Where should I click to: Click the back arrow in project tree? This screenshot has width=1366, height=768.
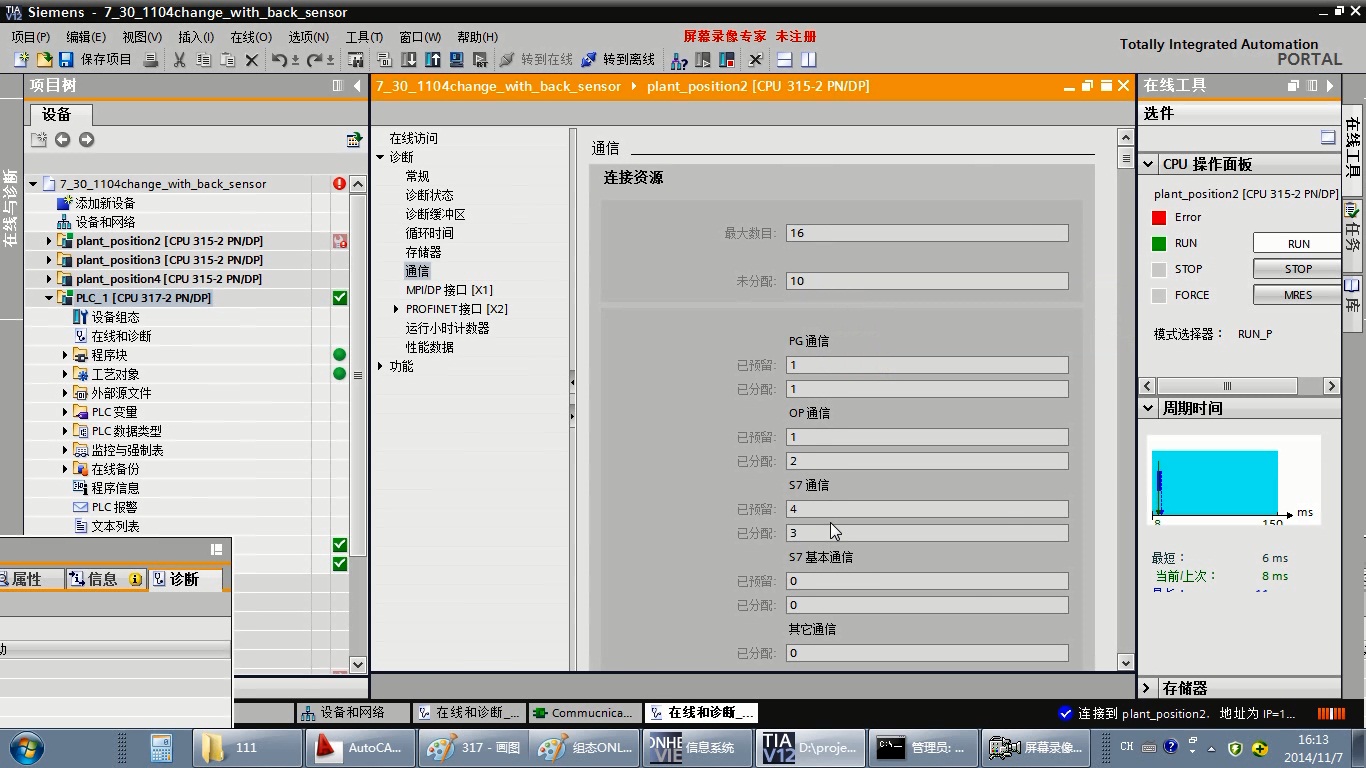pyautogui.click(x=63, y=140)
